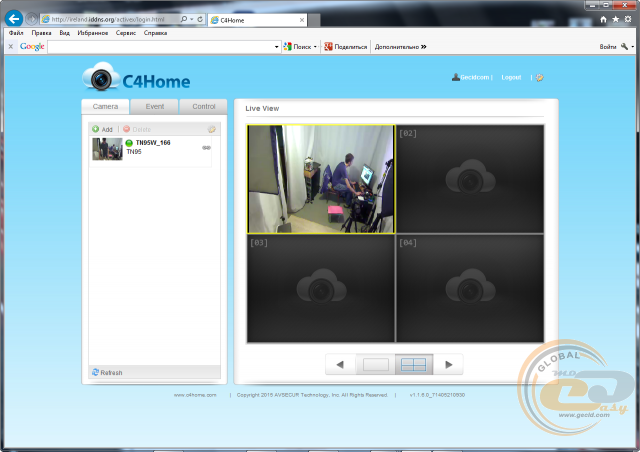Open the camera list settings icon
The image size is (640, 452).
(x=211, y=129)
